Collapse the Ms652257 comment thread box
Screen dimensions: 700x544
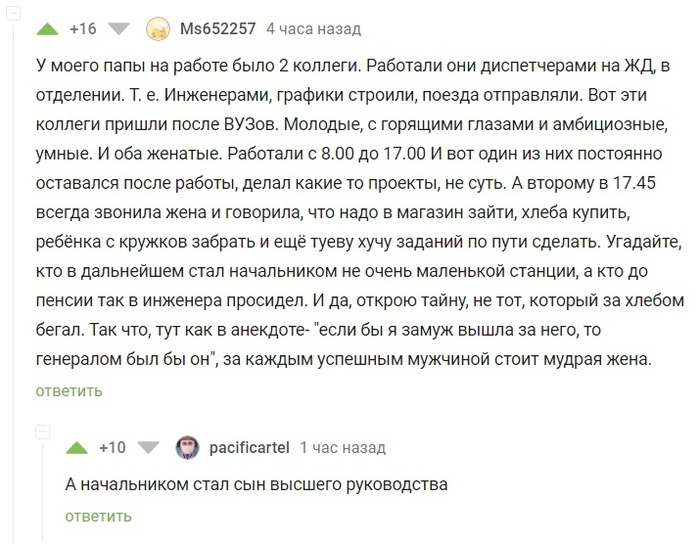14,12
